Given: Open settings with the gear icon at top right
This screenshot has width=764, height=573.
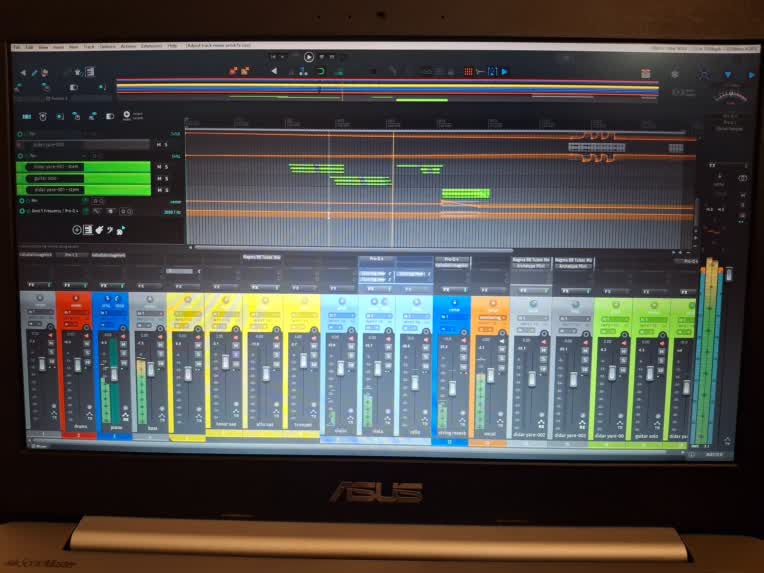Looking at the screenshot, I should tap(675, 74).
